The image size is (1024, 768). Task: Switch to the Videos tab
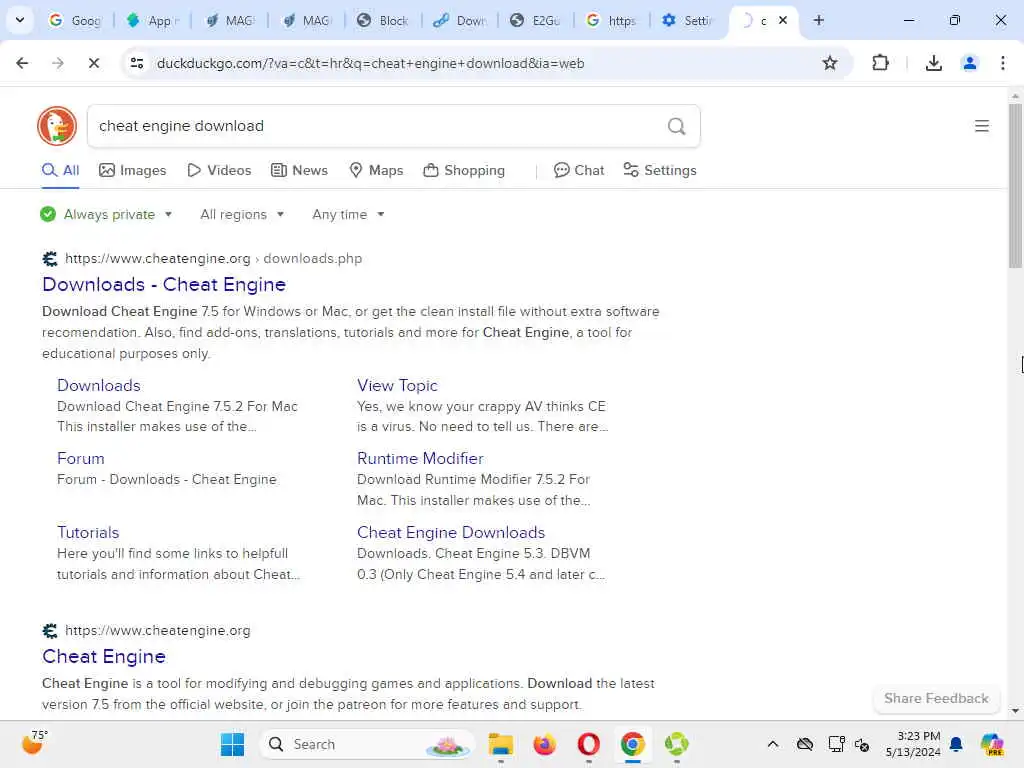click(219, 170)
